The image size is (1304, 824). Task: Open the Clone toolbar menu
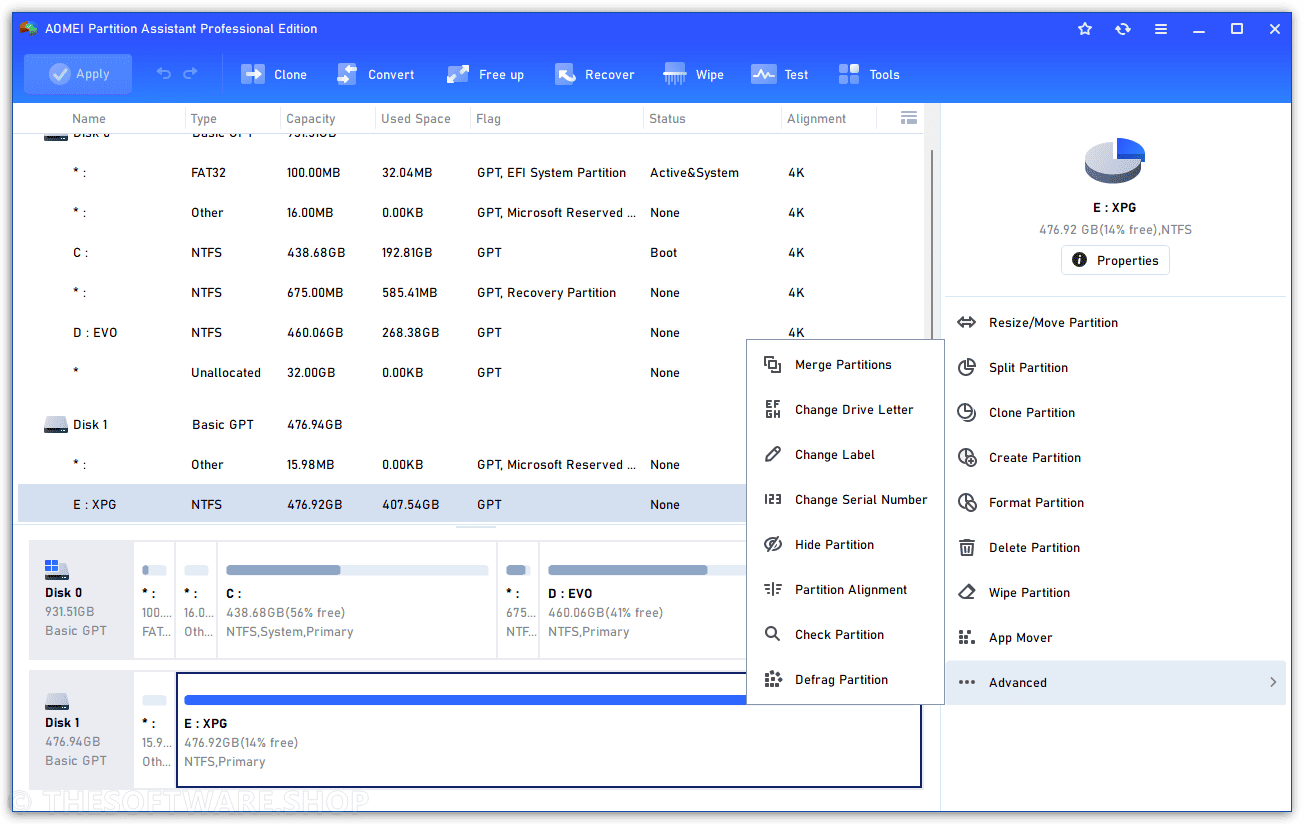click(x=274, y=74)
